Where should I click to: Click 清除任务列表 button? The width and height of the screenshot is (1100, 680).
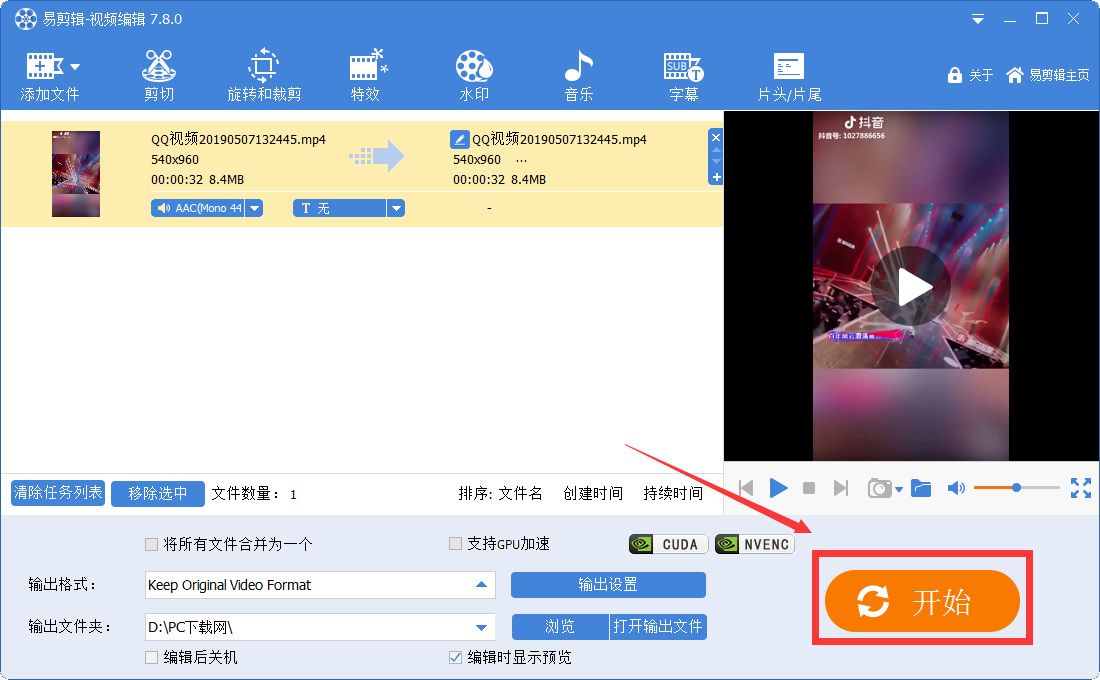point(58,493)
